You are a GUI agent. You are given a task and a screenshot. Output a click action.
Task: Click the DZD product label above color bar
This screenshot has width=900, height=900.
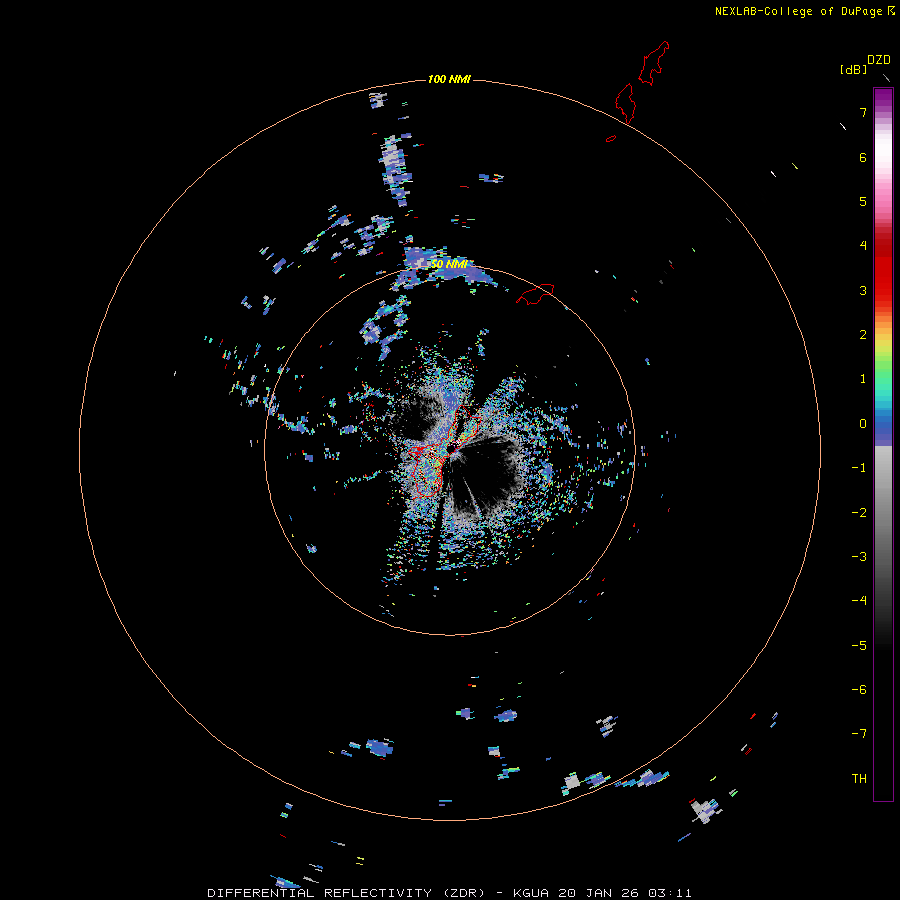tap(879, 59)
